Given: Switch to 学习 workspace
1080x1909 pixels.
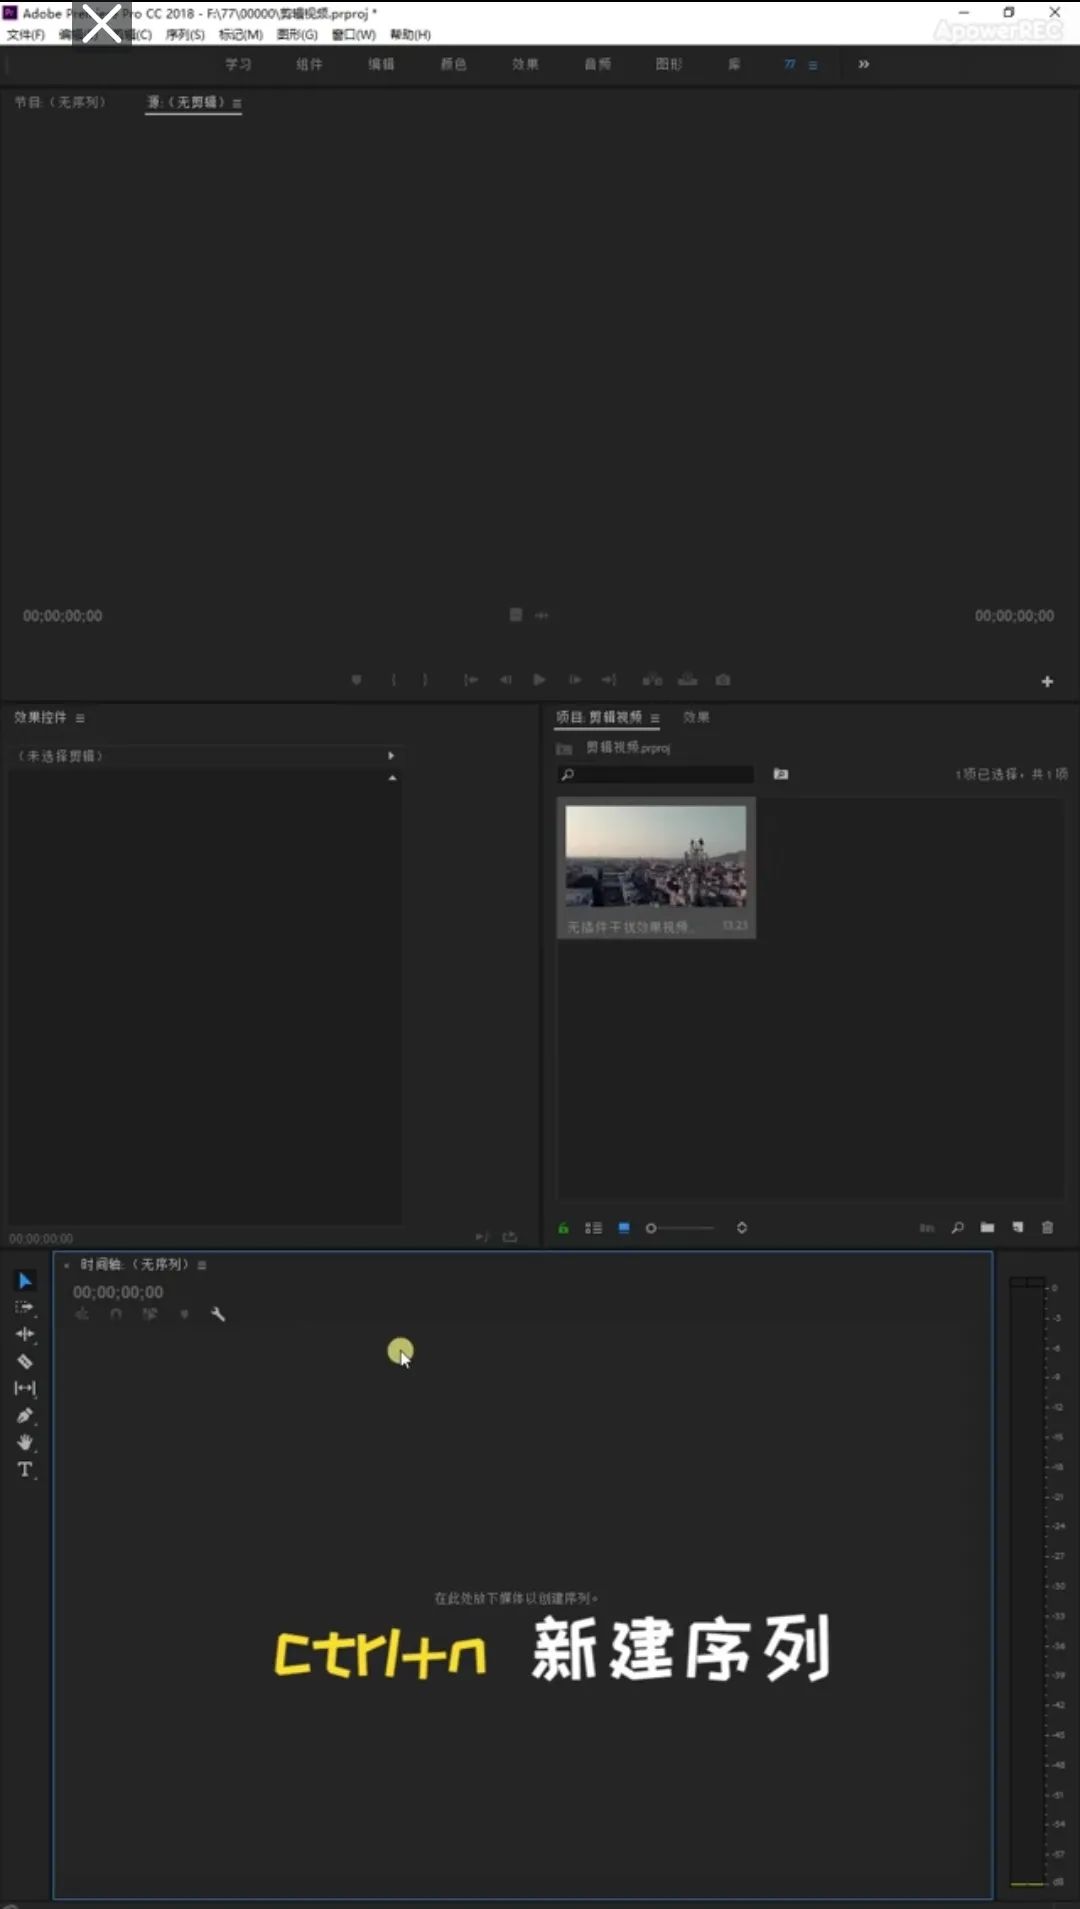Looking at the screenshot, I should (x=238, y=64).
